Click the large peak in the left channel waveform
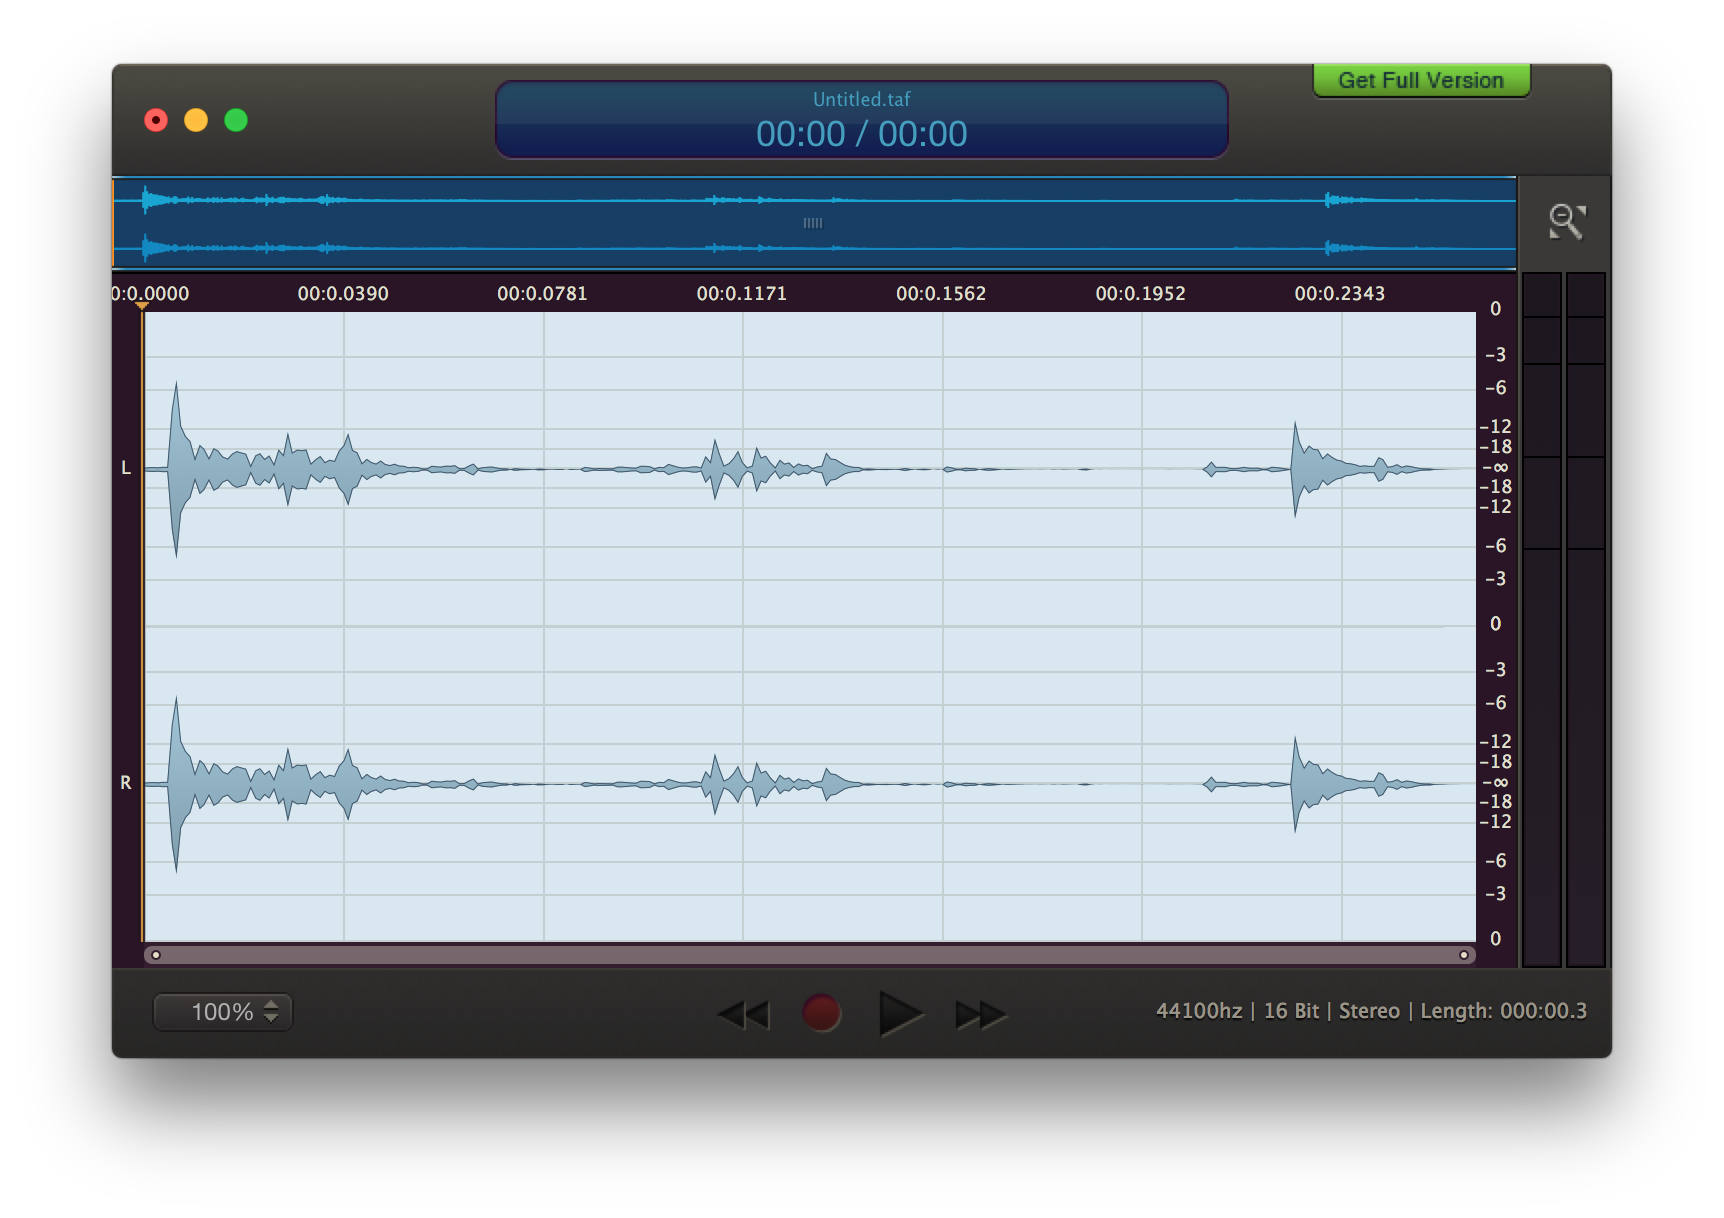 pos(176,468)
